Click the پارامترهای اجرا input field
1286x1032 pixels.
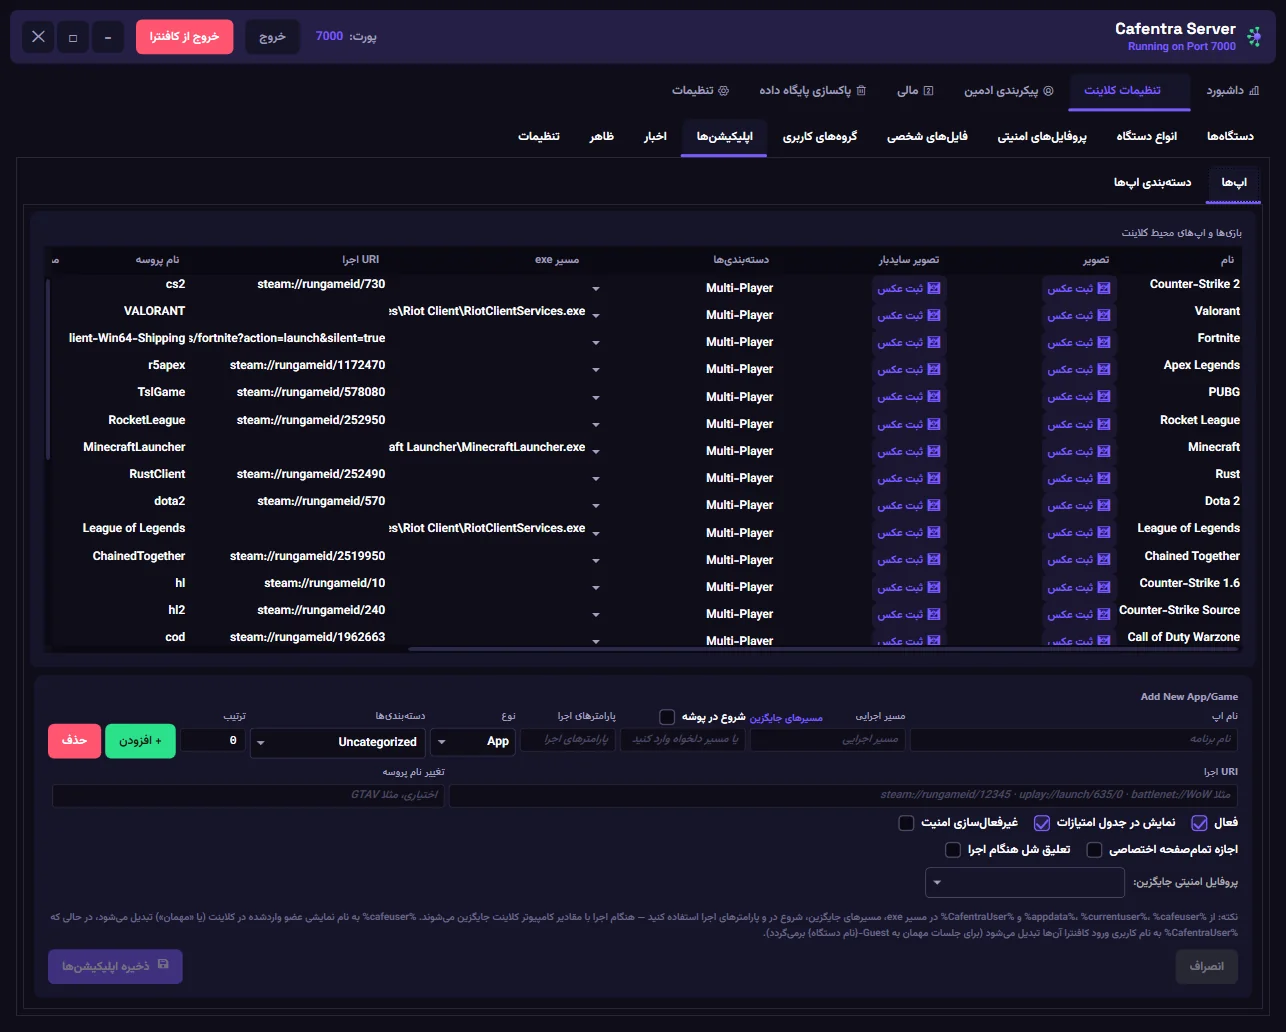click(x=568, y=740)
